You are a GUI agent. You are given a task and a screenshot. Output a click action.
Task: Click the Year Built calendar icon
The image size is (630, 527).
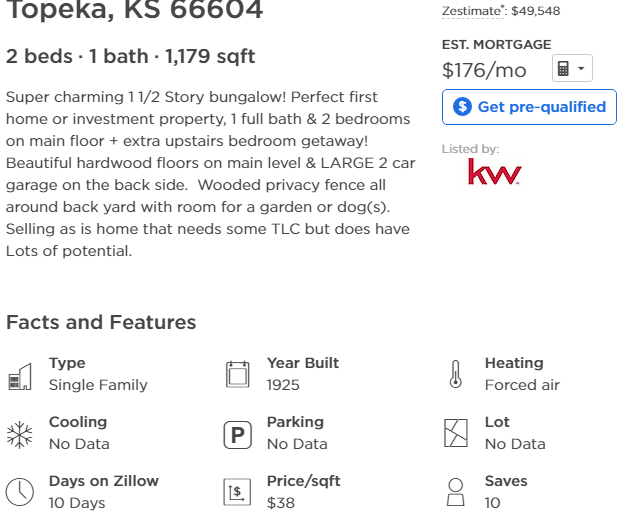pyautogui.click(x=237, y=374)
